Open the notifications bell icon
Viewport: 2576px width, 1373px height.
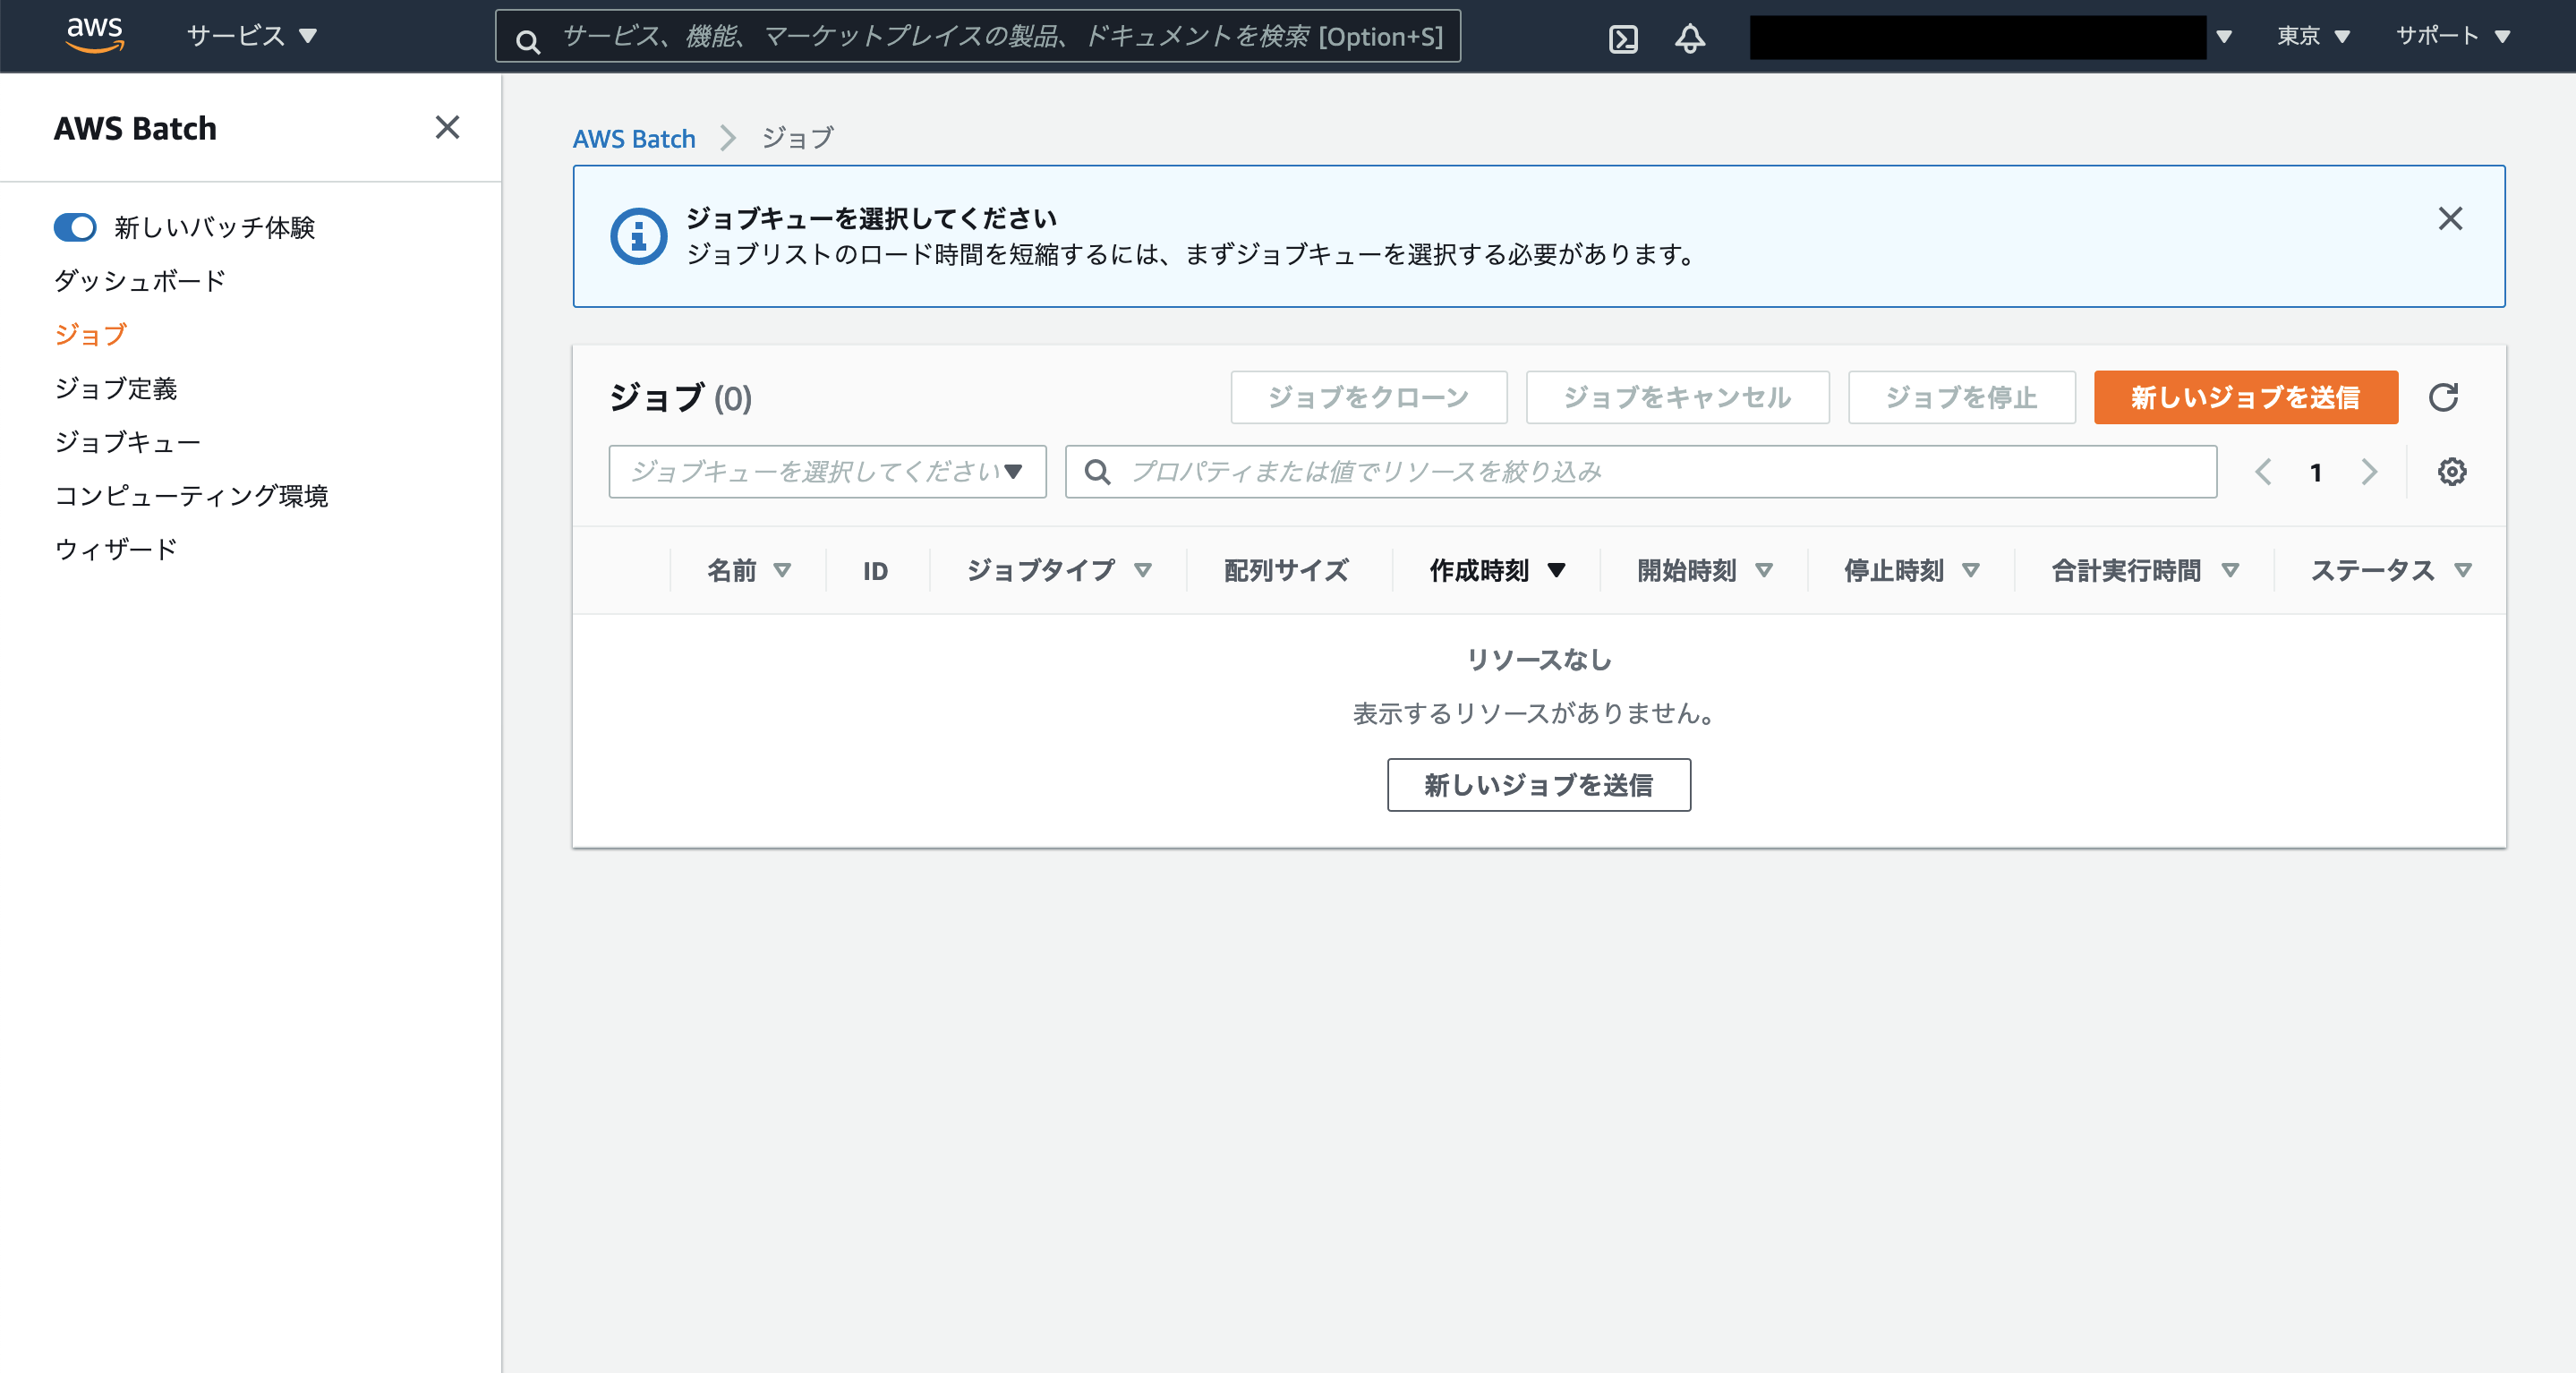pyautogui.click(x=1690, y=38)
